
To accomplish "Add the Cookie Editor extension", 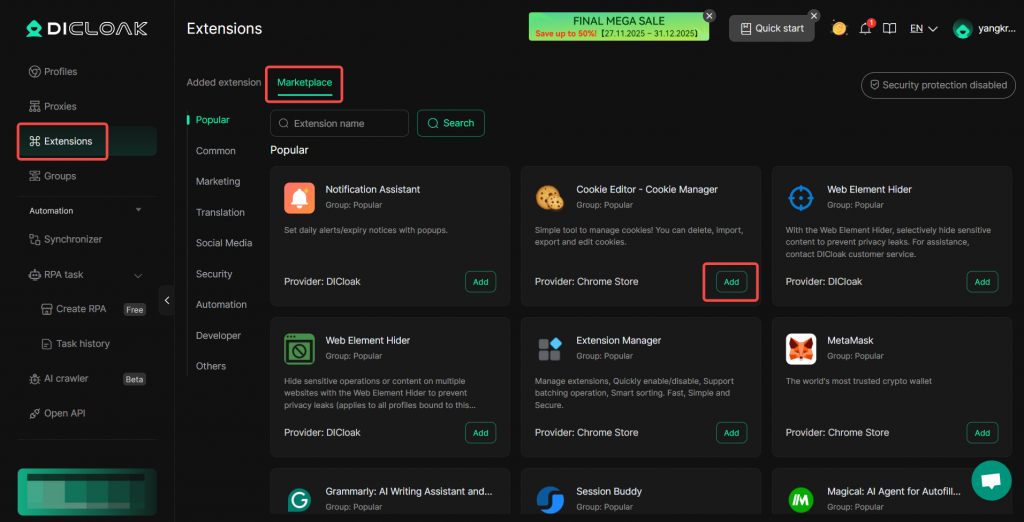I will tap(731, 282).
